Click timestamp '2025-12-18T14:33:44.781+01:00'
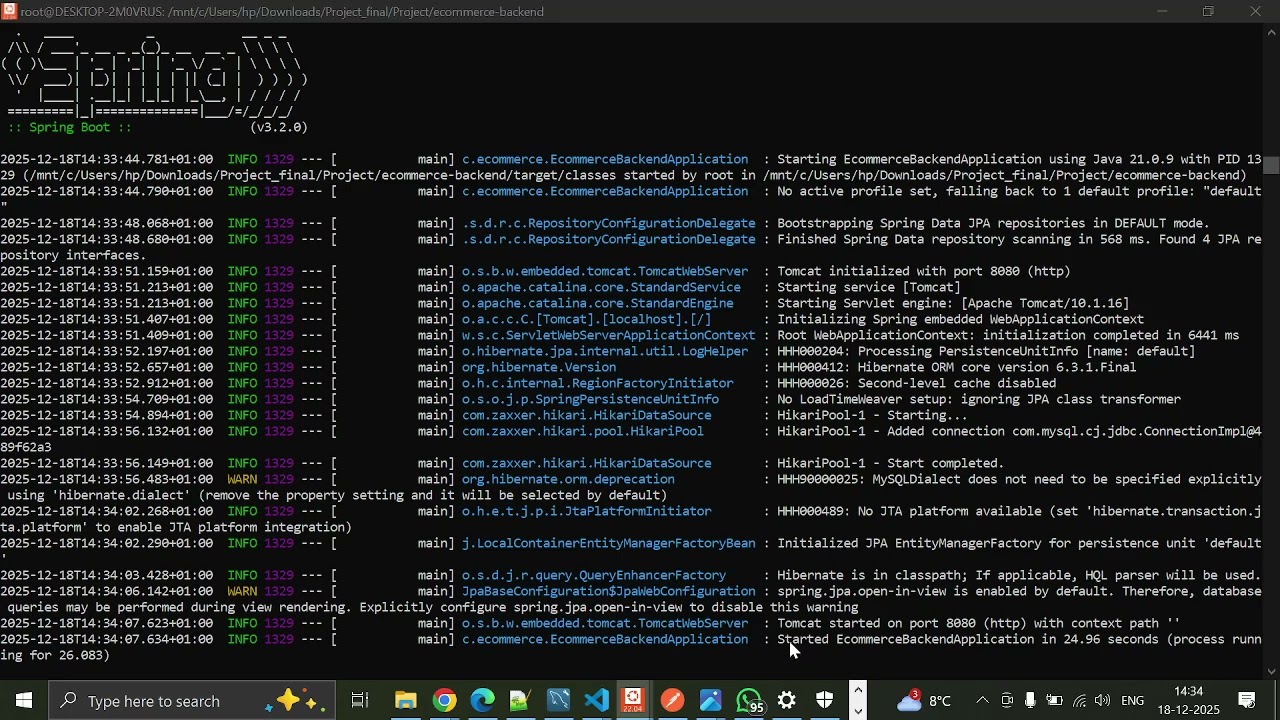 pyautogui.click(x=106, y=159)
